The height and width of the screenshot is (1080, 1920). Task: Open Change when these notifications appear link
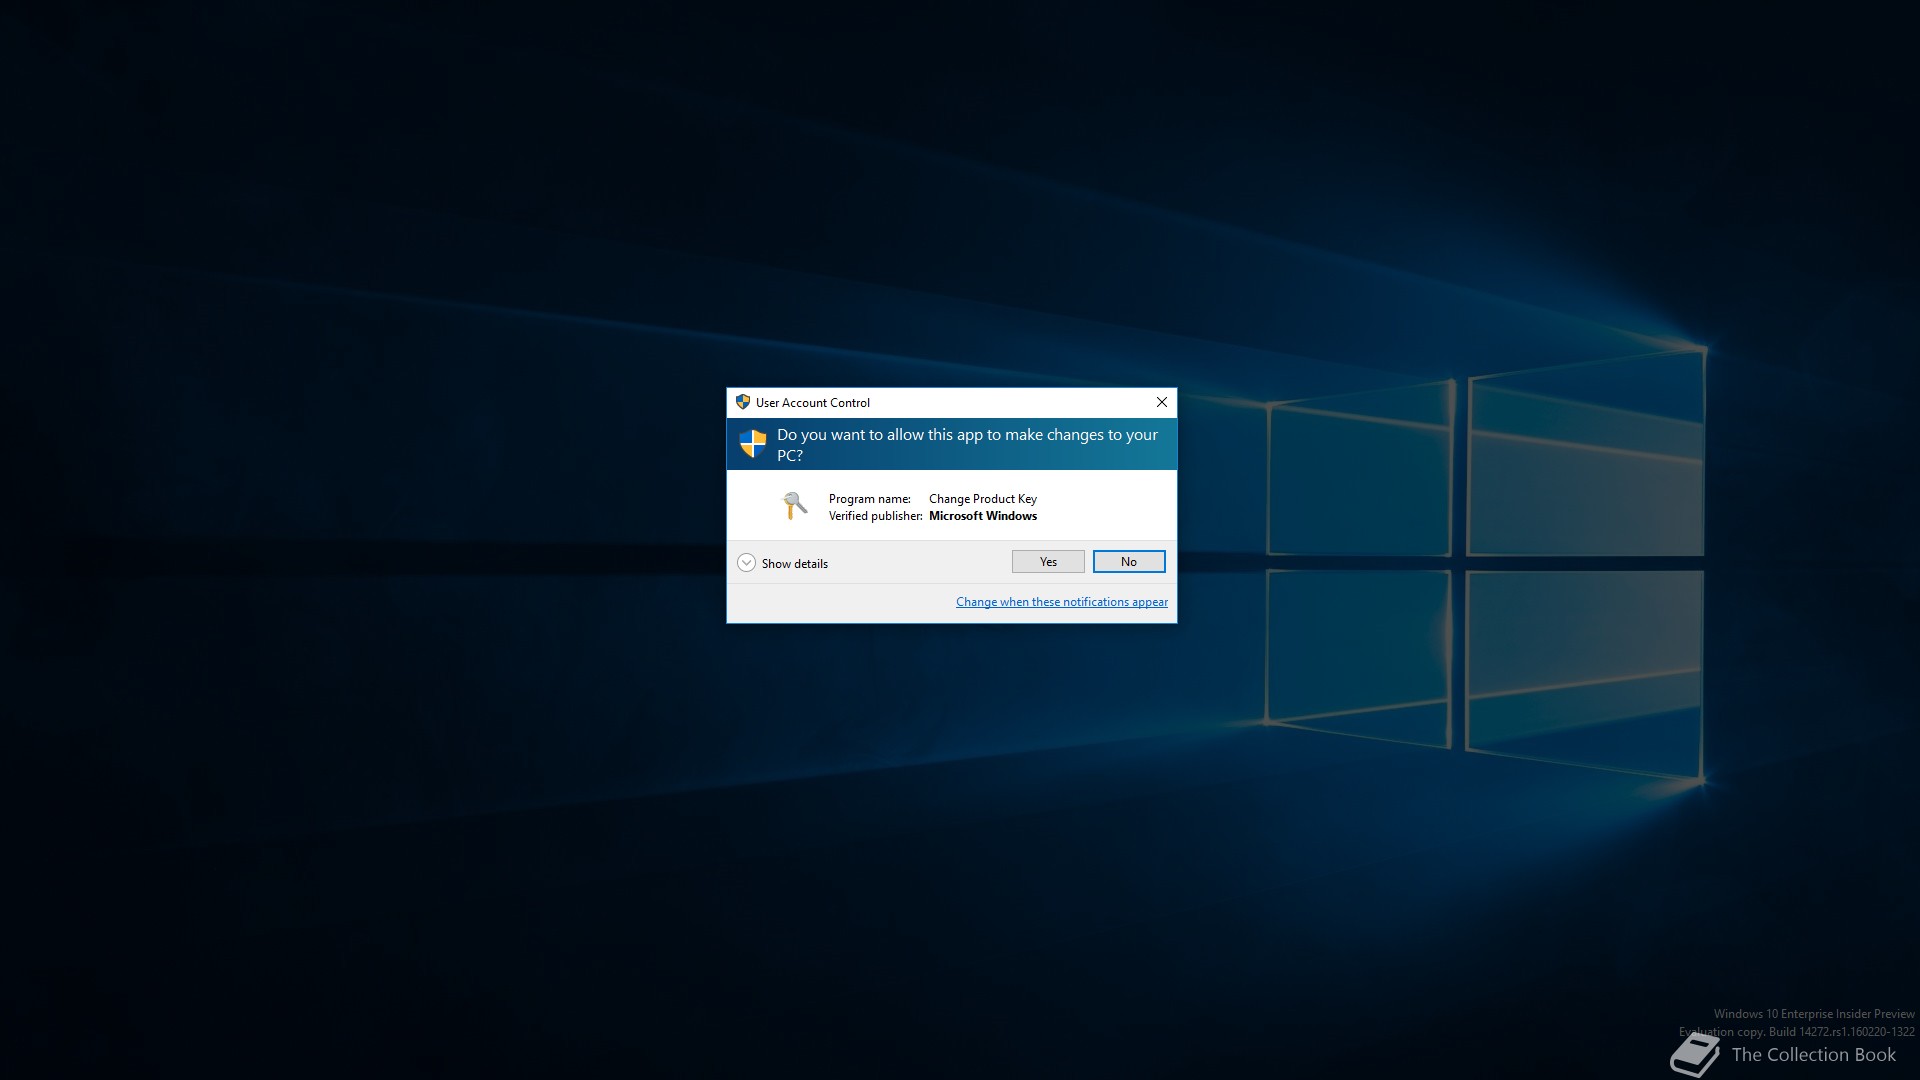[x=1061, y=602]
